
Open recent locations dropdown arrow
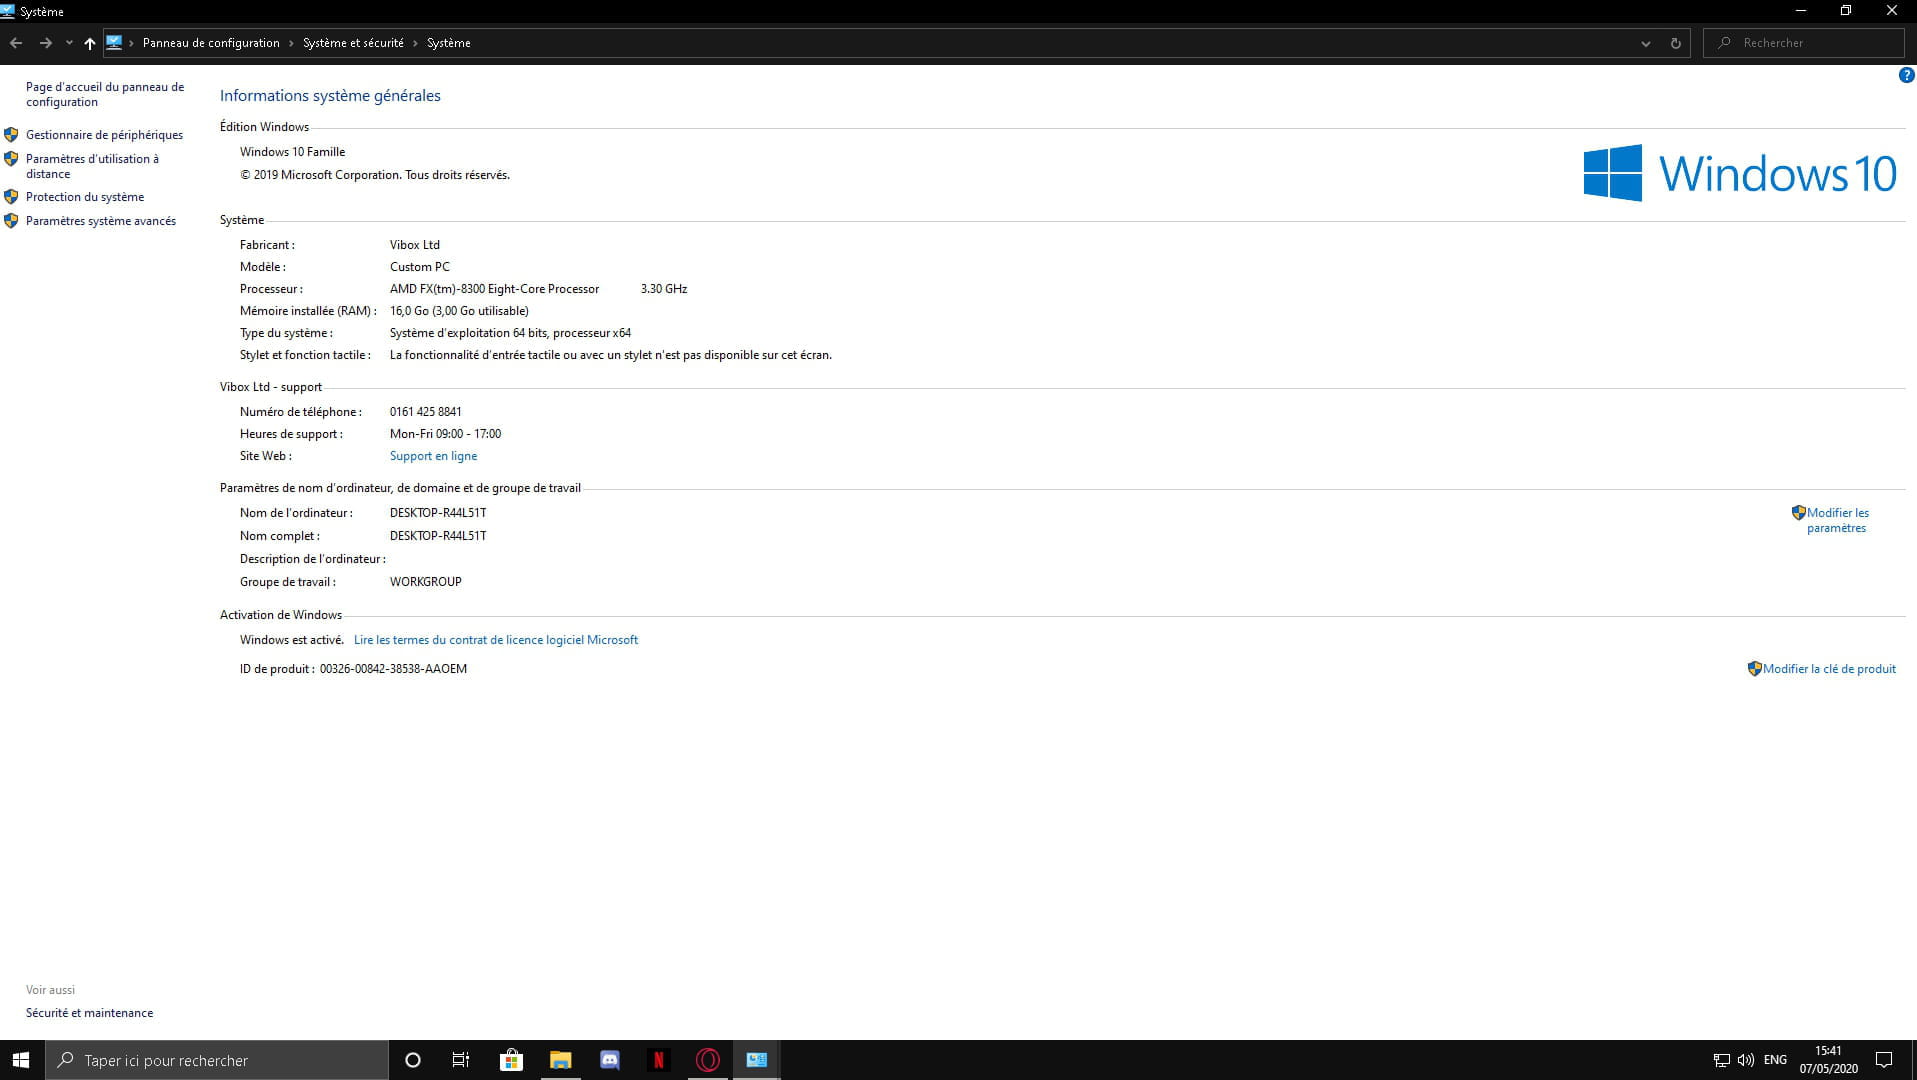coord(69,43)
